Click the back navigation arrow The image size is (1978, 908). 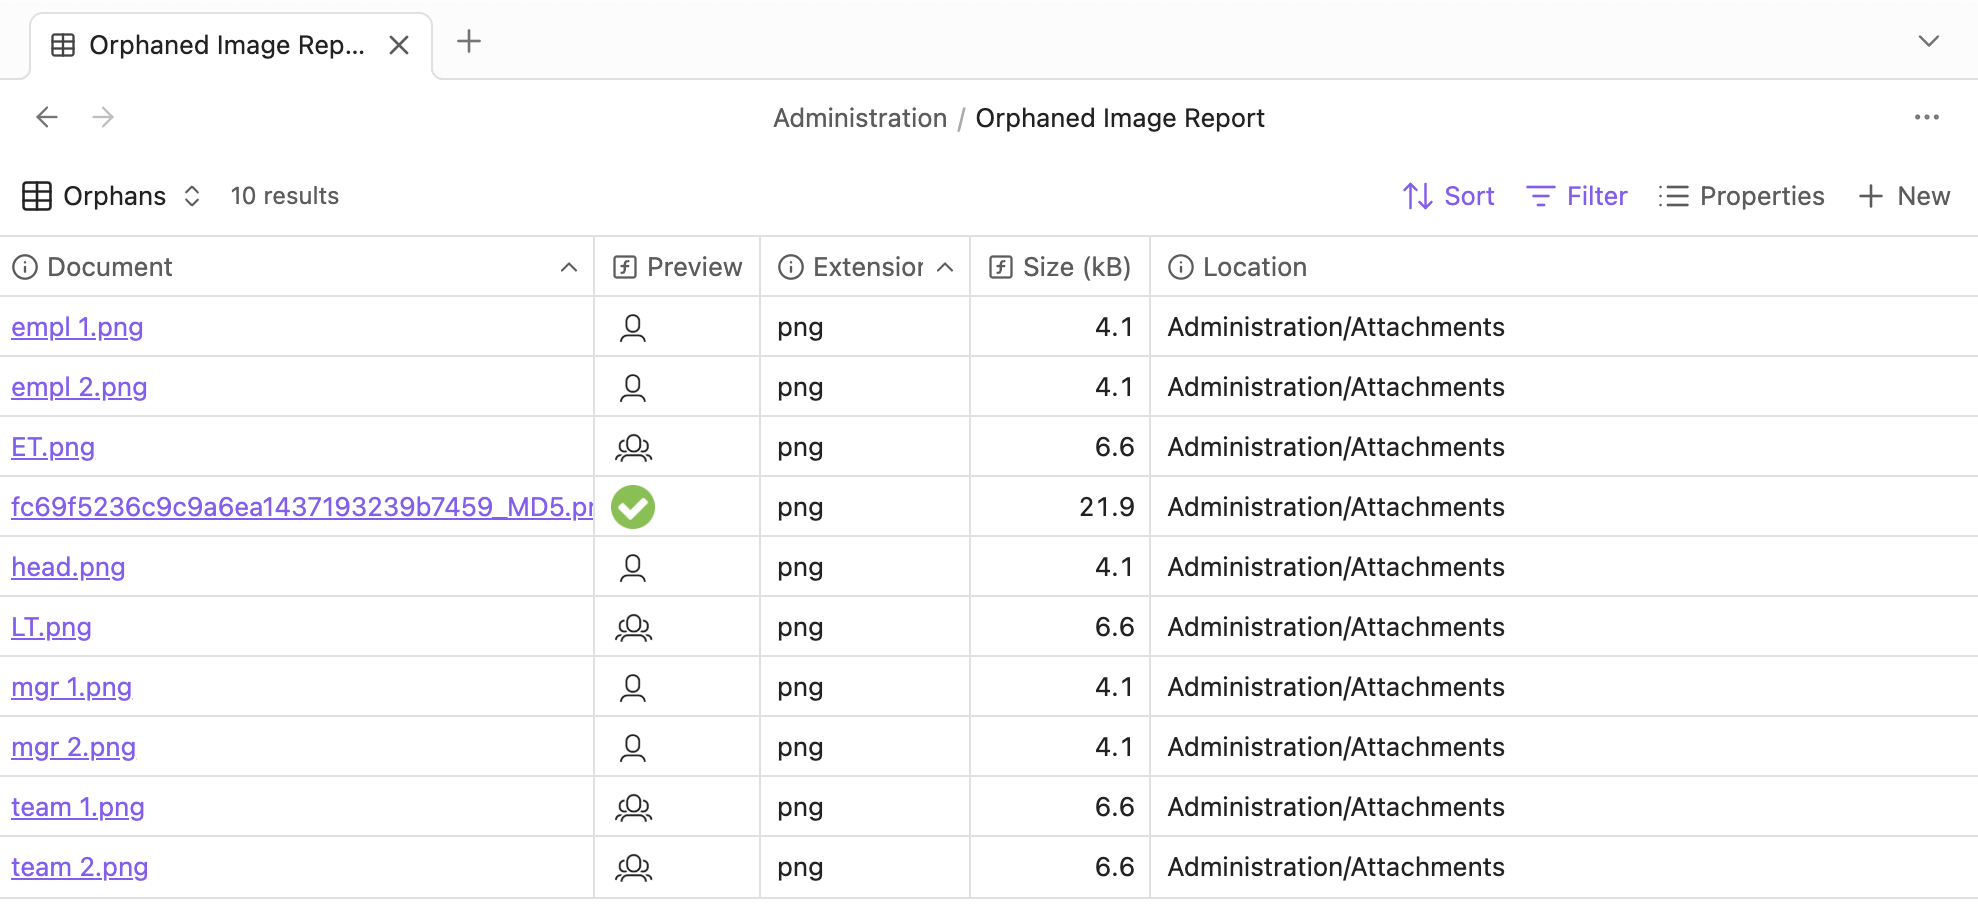[x=47, y=117]
